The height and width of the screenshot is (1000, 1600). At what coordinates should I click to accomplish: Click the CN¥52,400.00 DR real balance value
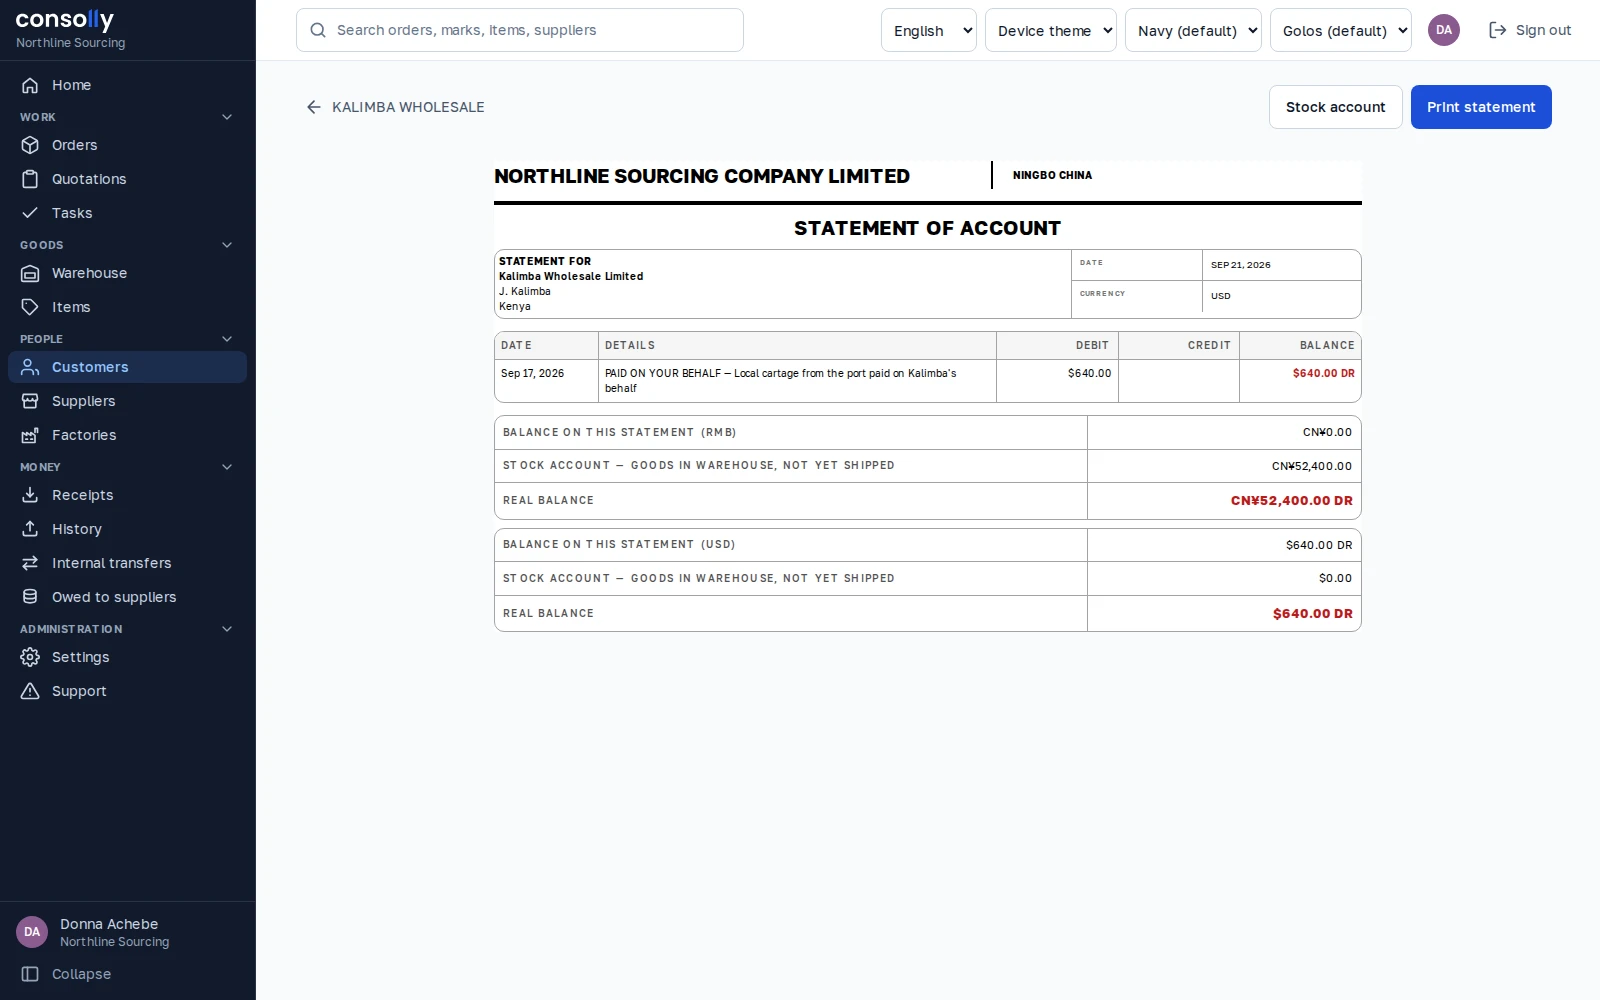coord(1291,501)
